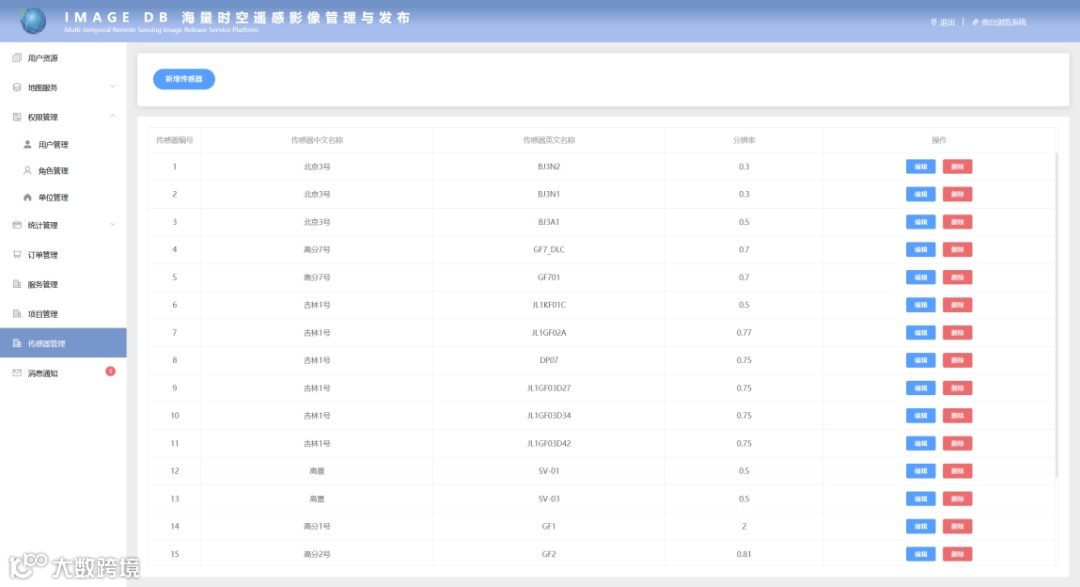Click the resolution value 0.77
The height and width of the screenshot is (587, 1080).
click(x=744, y=333)
